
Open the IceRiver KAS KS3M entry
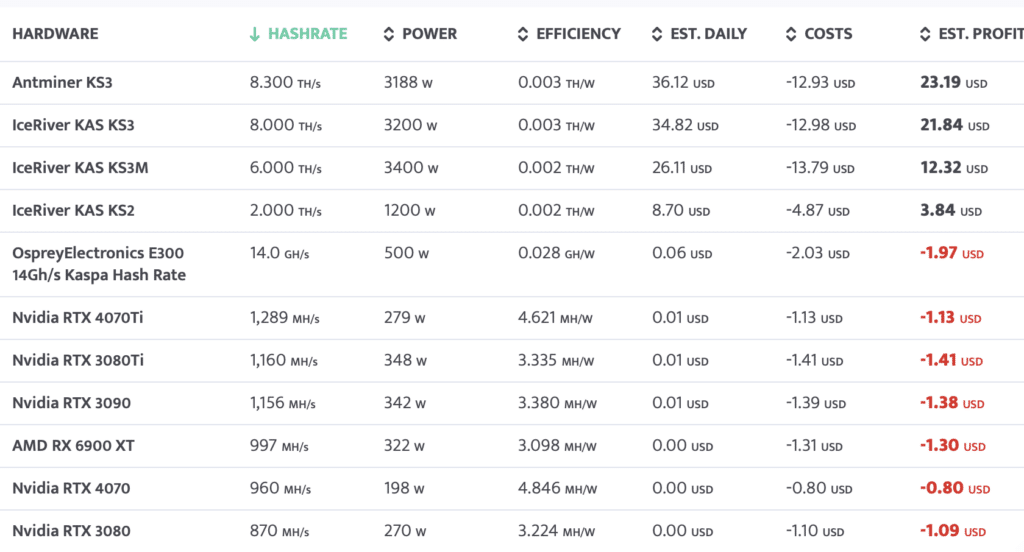tap(80, 167)
